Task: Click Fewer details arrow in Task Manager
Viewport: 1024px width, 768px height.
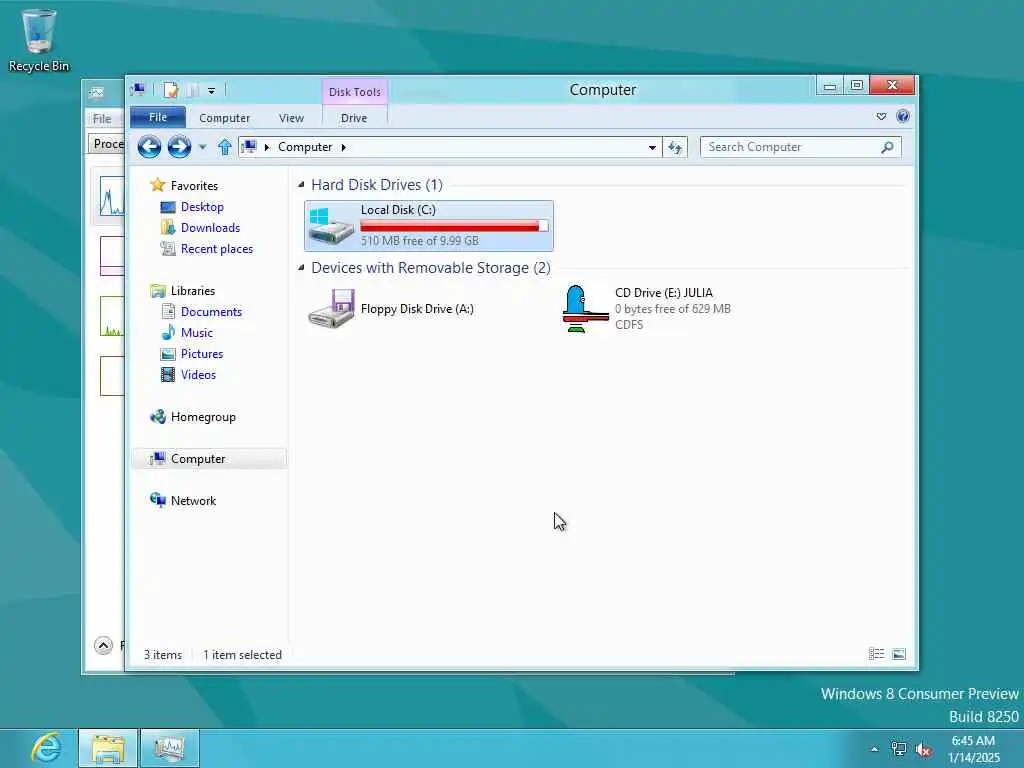Action: [x=103, y=646]
